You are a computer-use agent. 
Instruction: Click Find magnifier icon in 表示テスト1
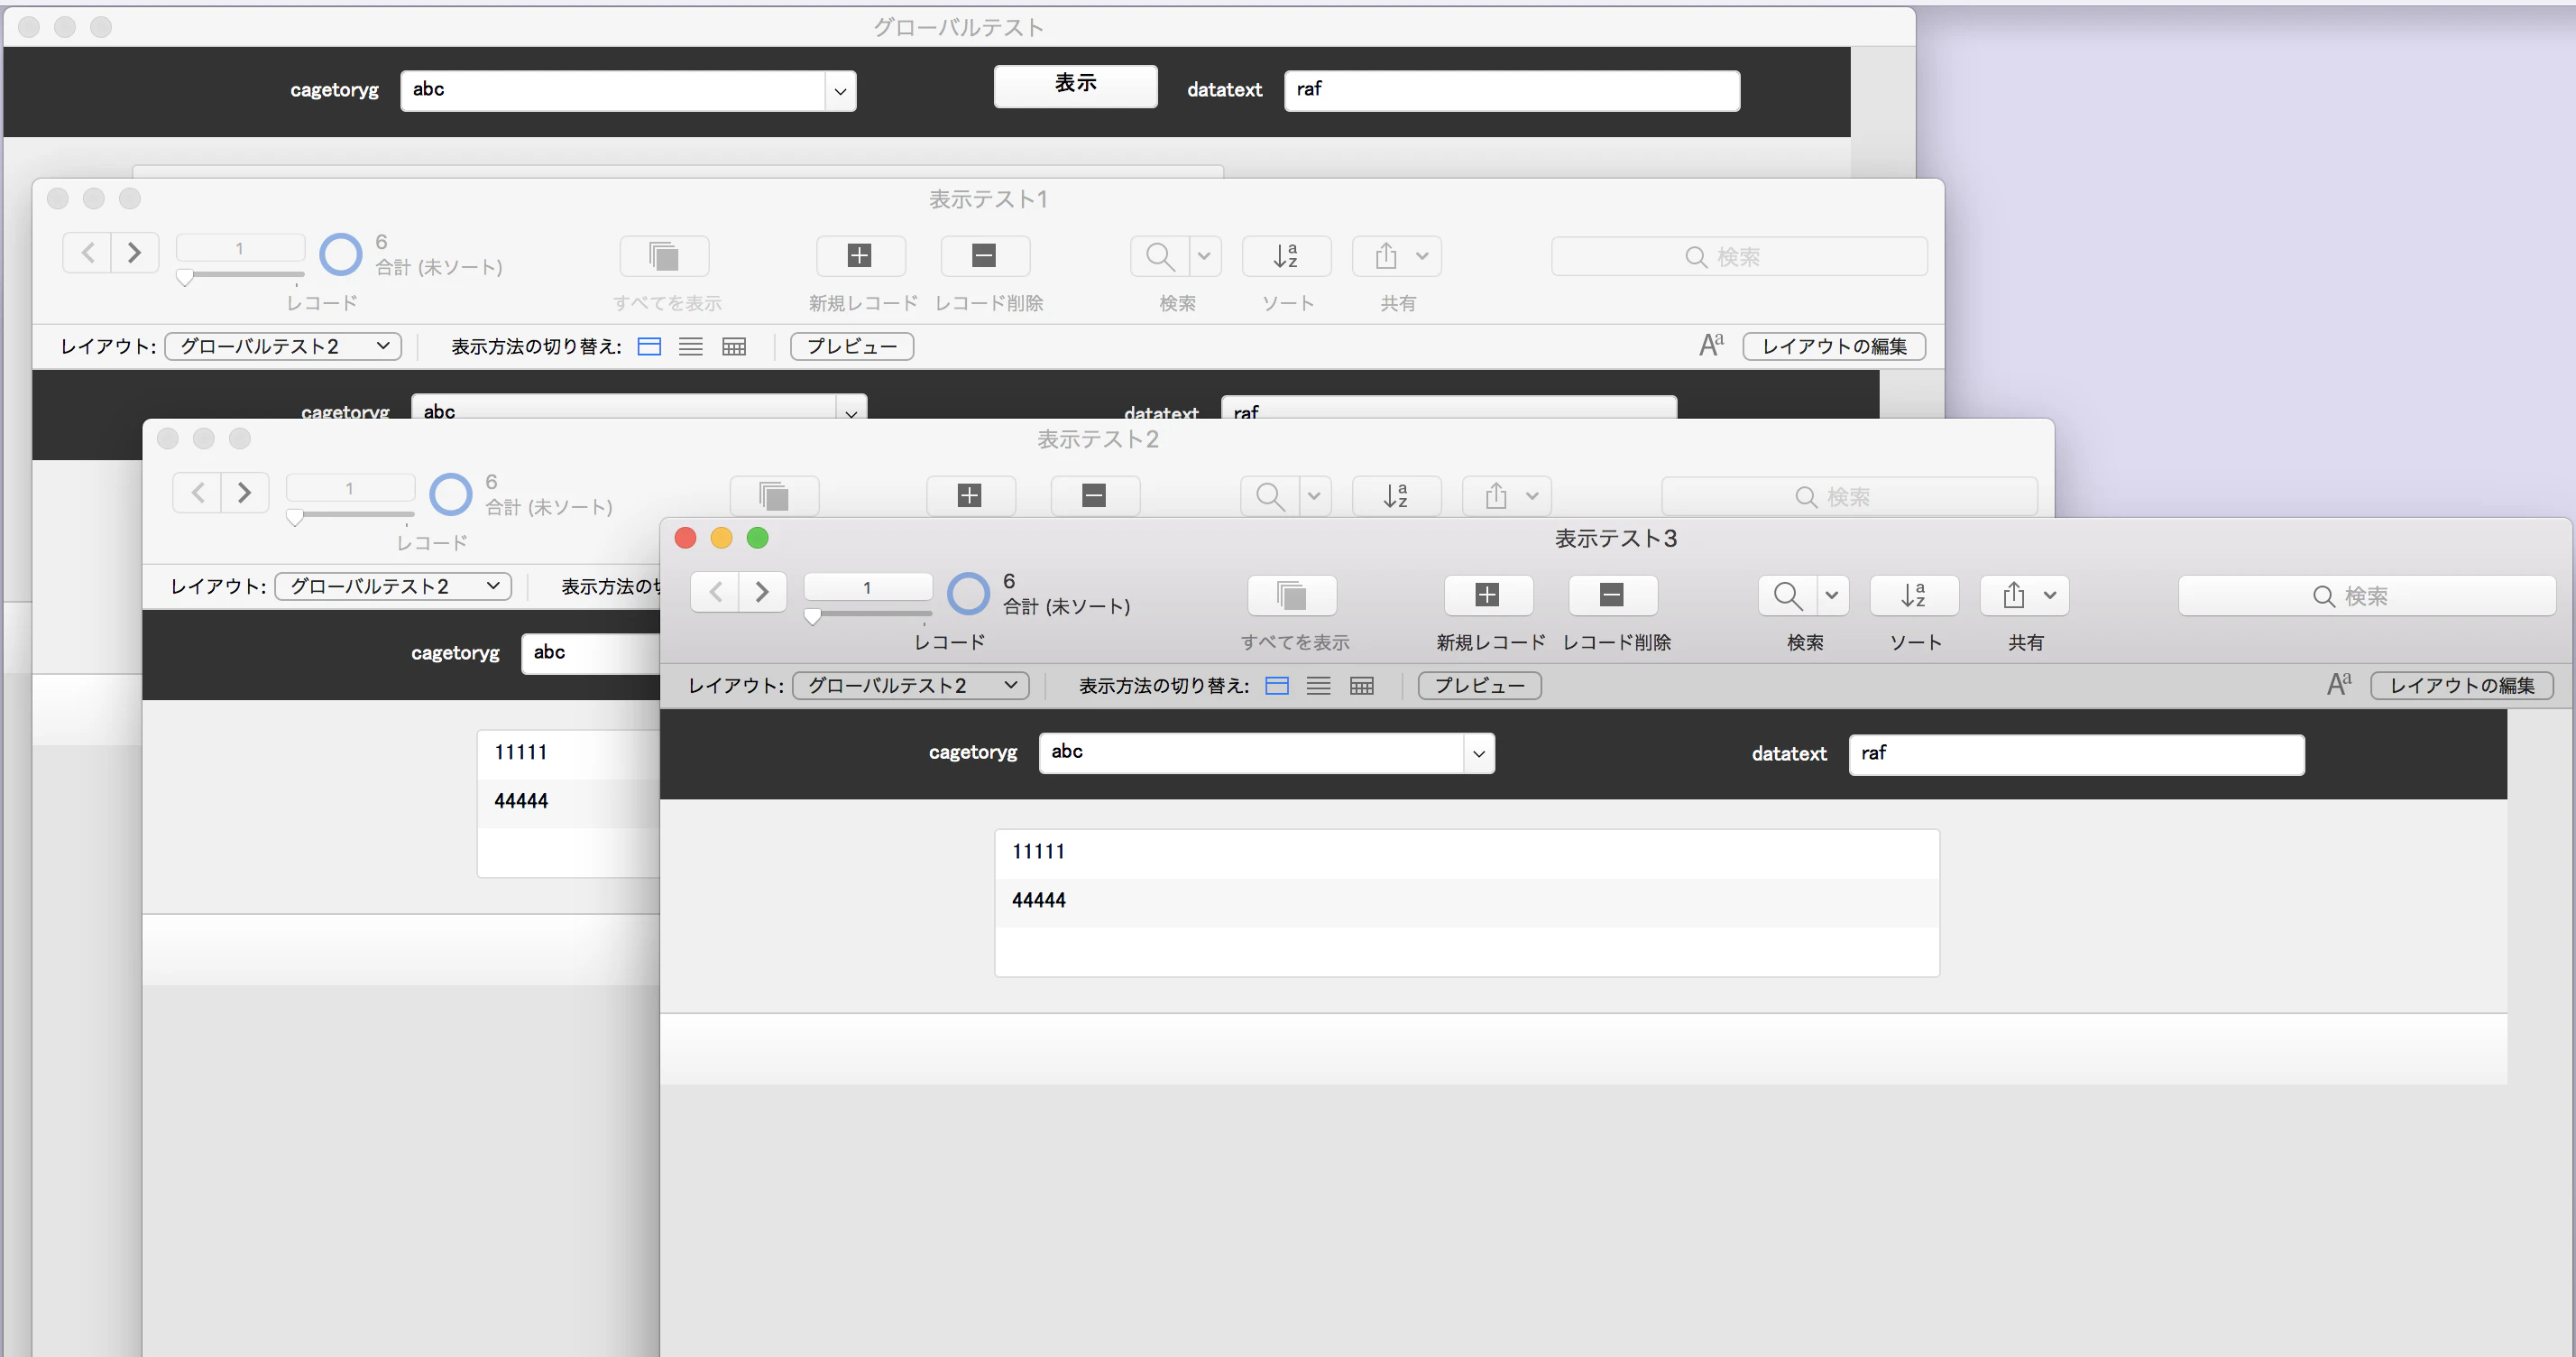point(1160,256)
